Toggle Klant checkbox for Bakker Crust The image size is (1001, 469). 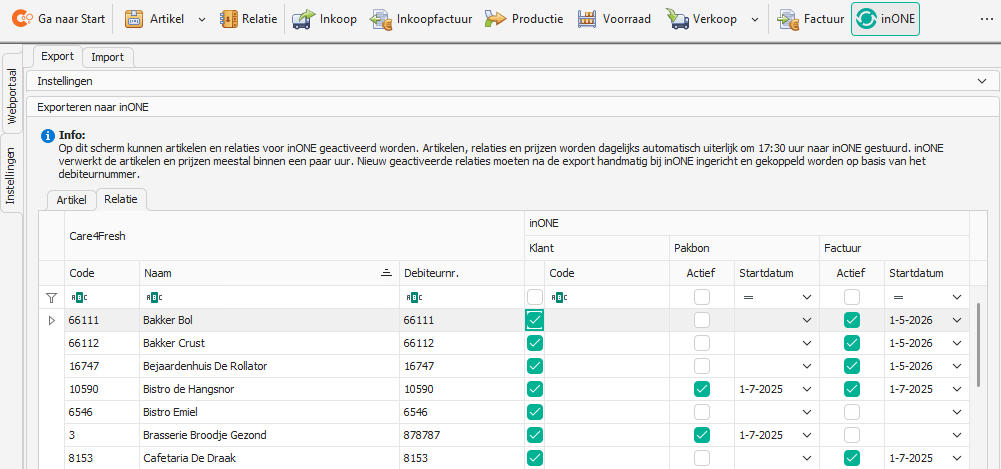(x=535, y=343)
